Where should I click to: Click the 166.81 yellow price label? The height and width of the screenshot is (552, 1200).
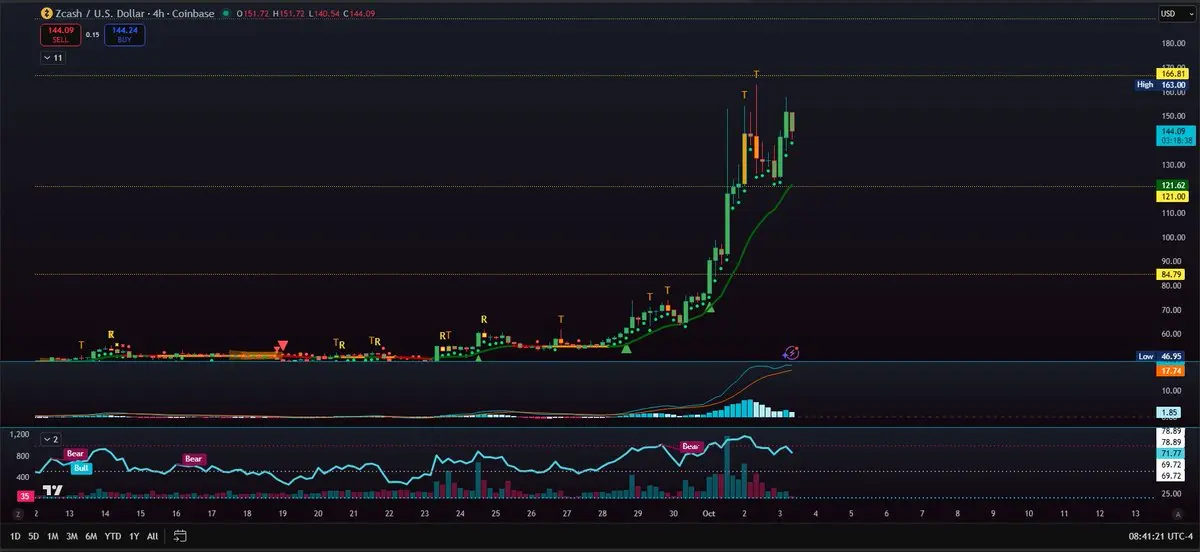tap(1173, 74)
